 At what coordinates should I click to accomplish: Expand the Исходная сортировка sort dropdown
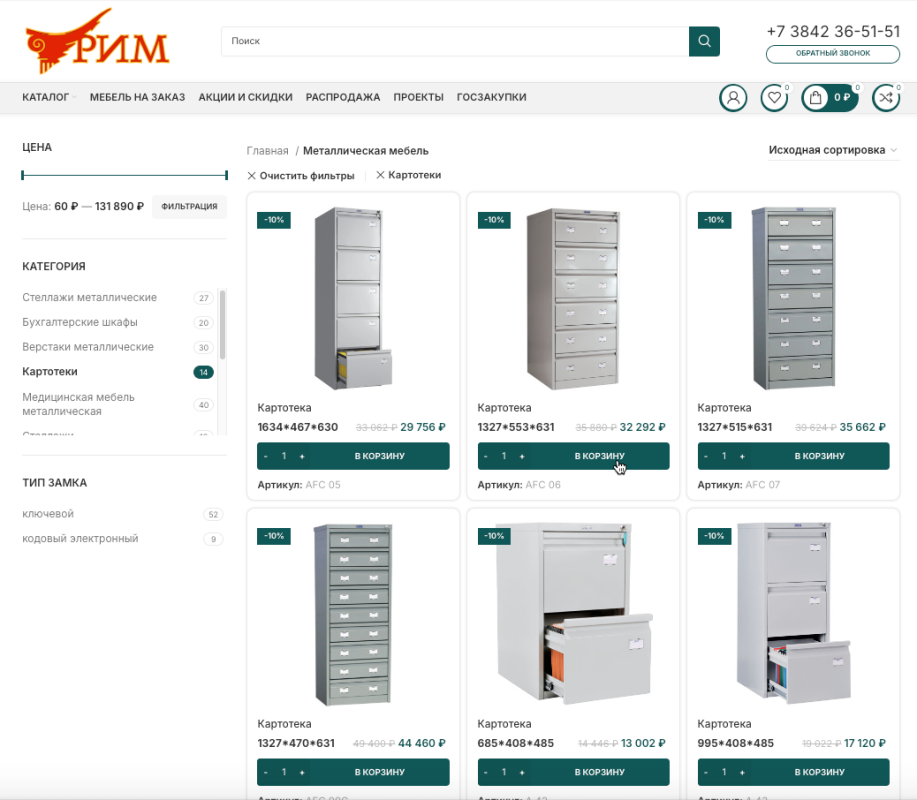832,150
